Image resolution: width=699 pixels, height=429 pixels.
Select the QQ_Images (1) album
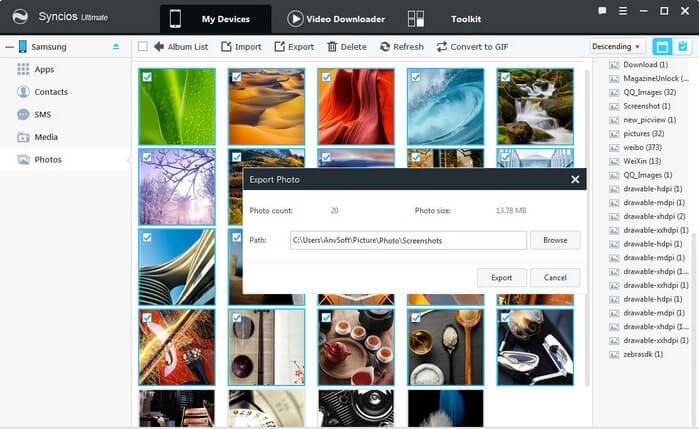click(x=649, y=175)
